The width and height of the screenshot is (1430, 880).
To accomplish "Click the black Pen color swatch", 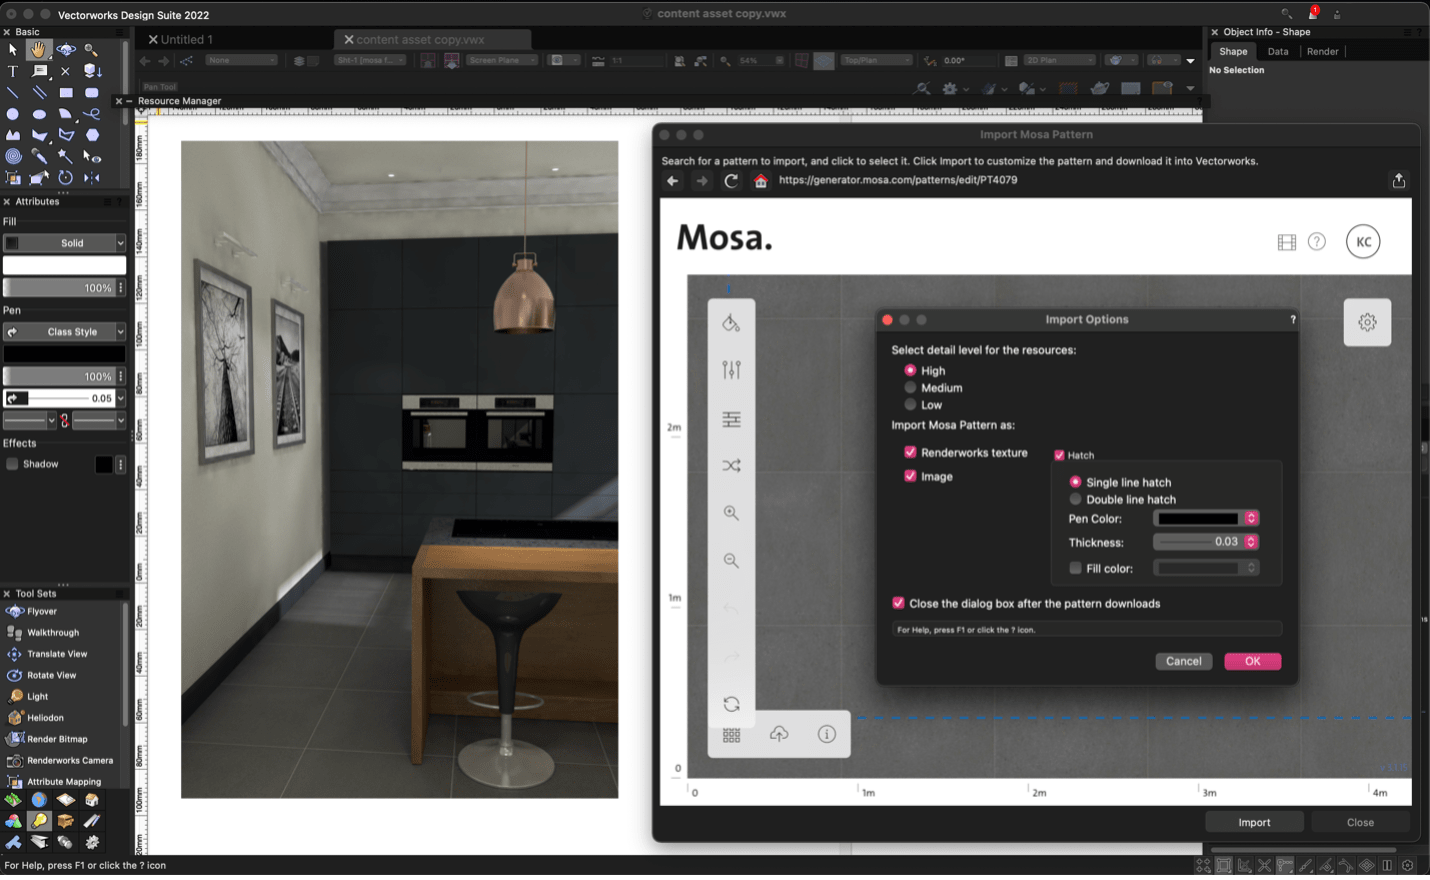I will click(65, 354).
